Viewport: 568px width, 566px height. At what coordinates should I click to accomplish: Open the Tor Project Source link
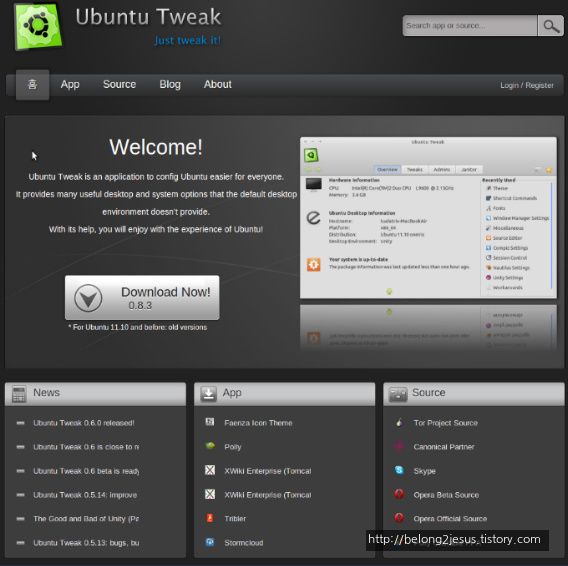point(446,423)
